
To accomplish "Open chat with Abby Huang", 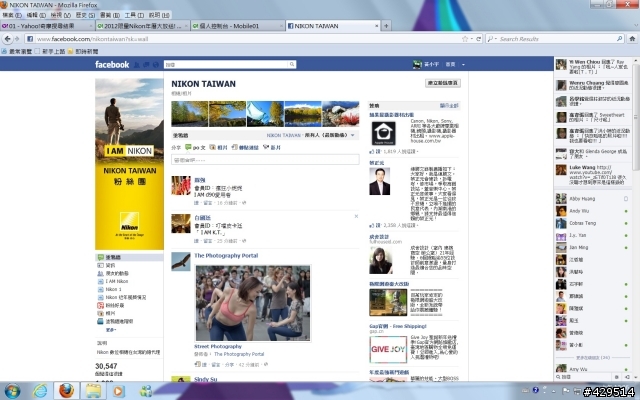I will click(592, 199).
